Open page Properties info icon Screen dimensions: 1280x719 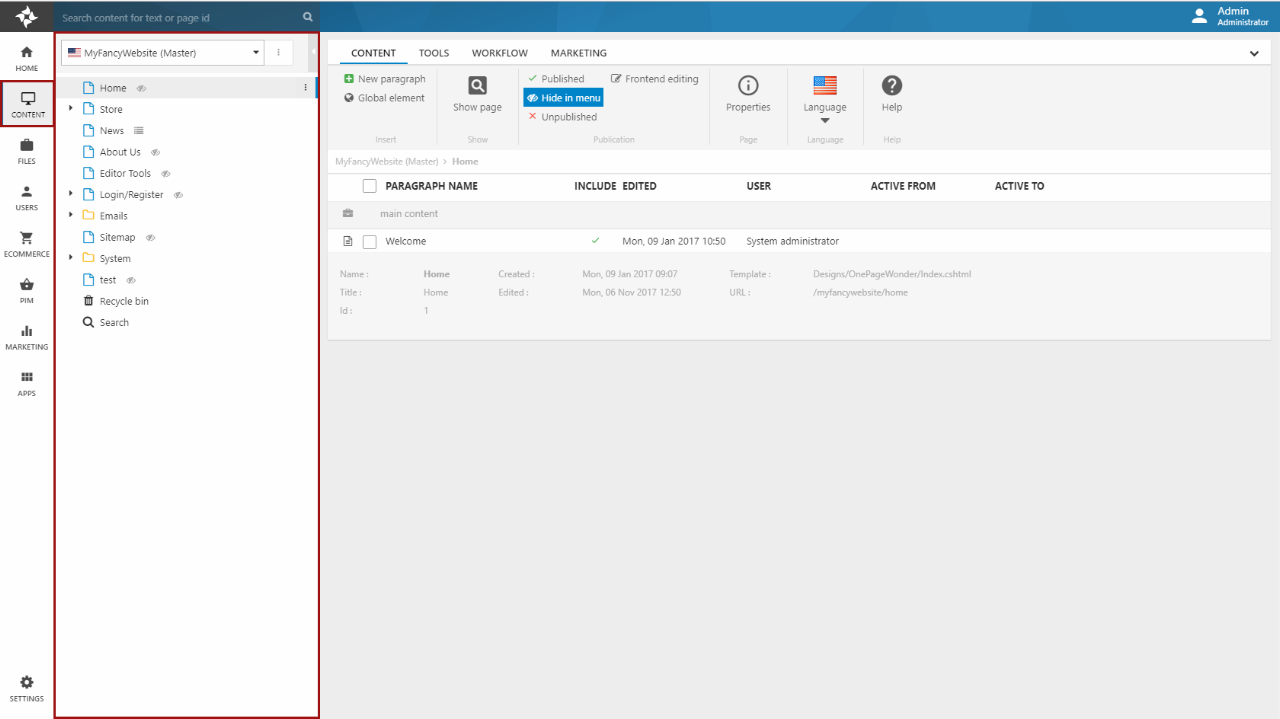click(x=748, y=86)
